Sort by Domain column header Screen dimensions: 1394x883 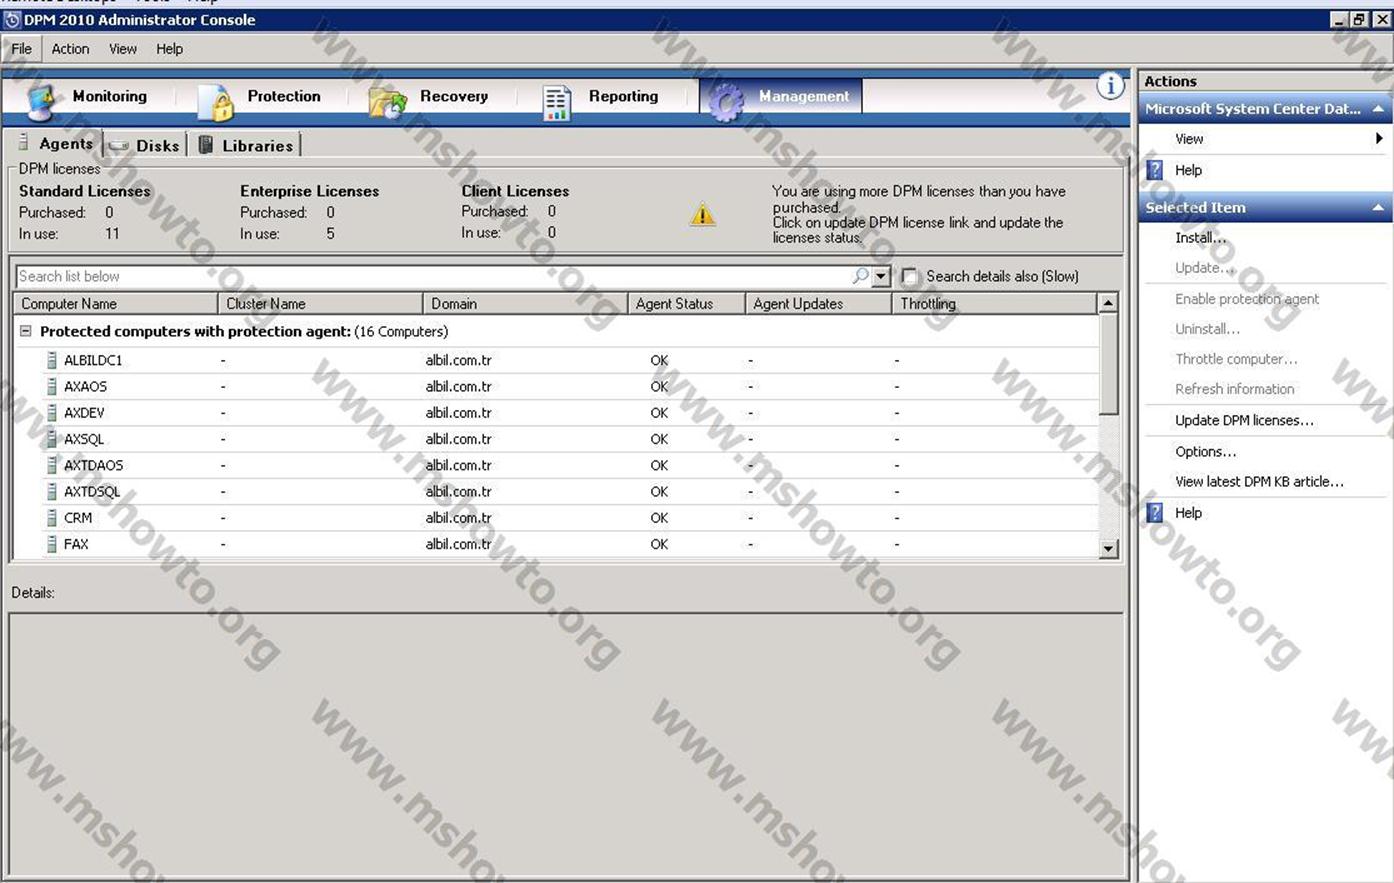tap(525, 303)
